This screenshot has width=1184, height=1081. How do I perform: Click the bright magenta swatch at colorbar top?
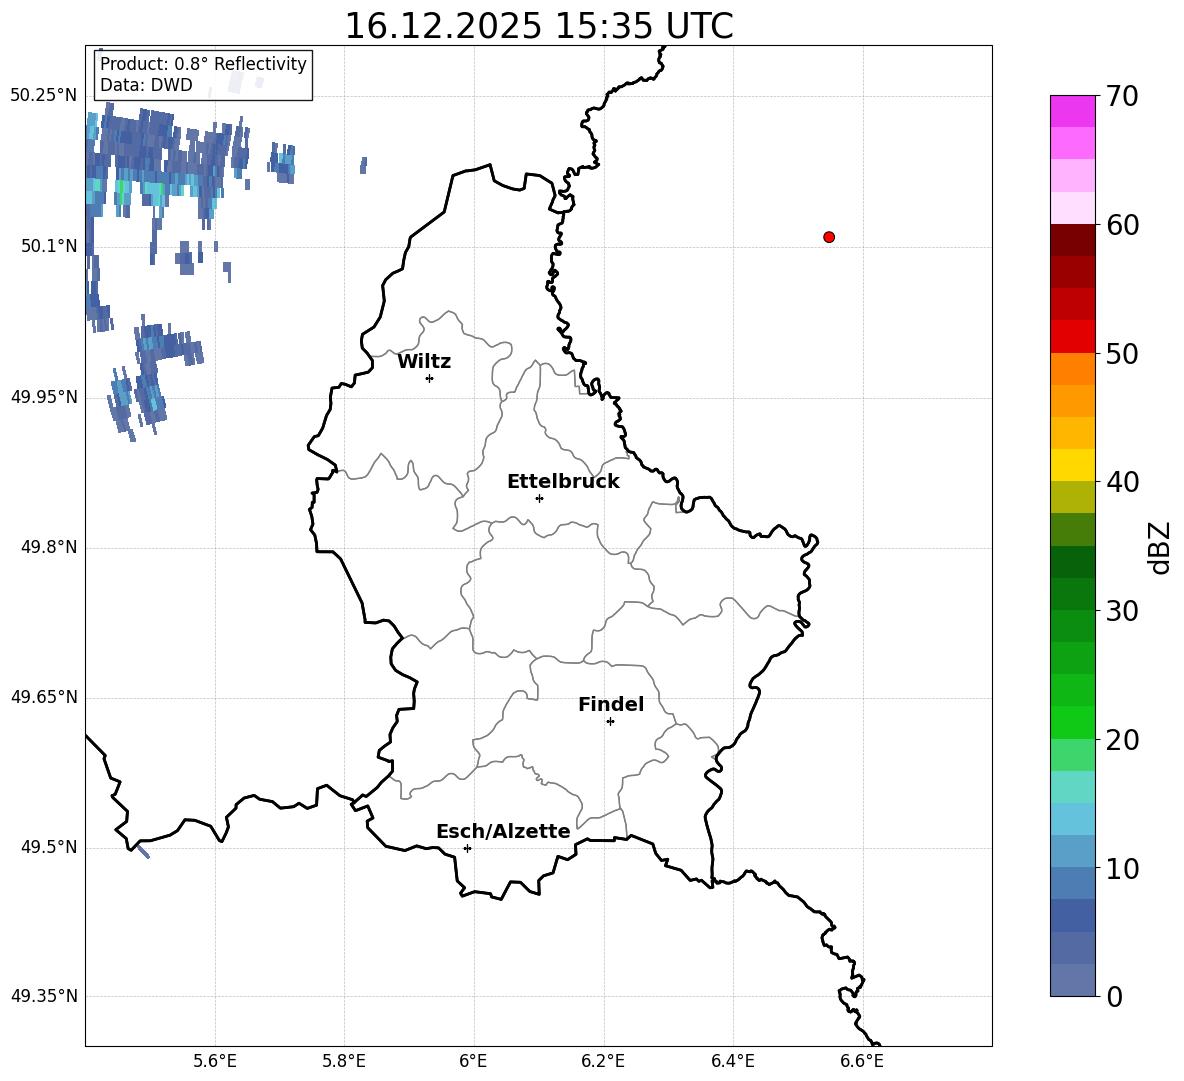(x=1073, y=111)
